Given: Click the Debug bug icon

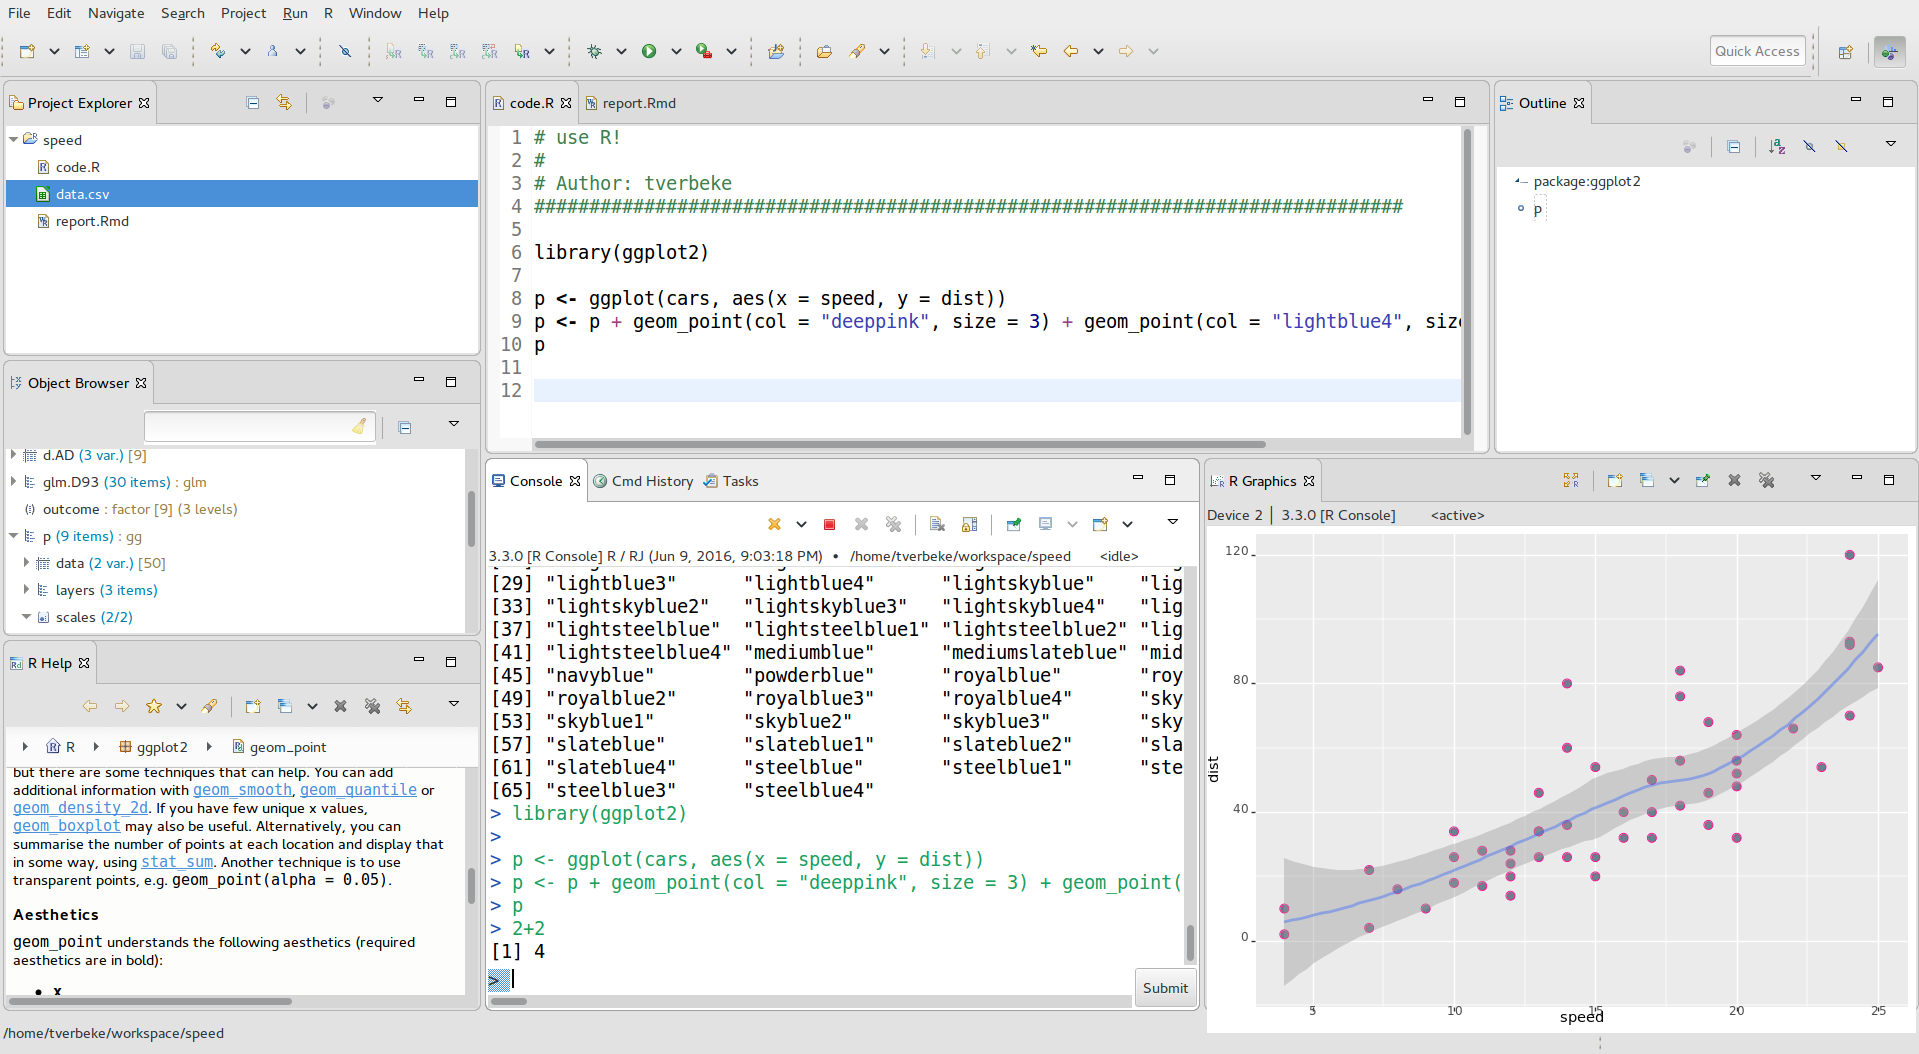Looking at the screenshot, I should [595, 51].
